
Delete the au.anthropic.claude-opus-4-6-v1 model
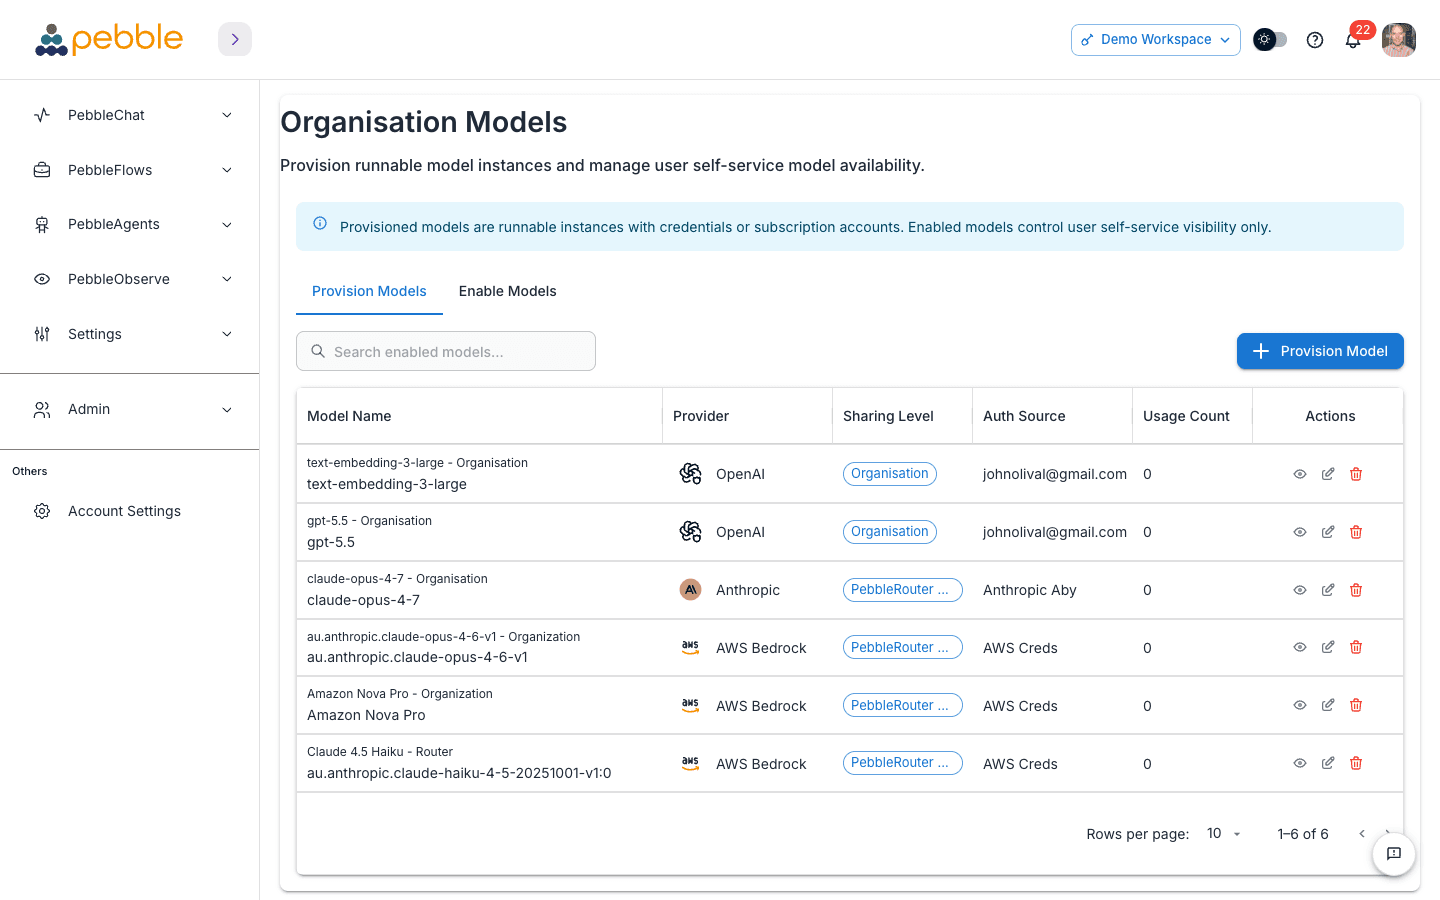[1356, 647]
